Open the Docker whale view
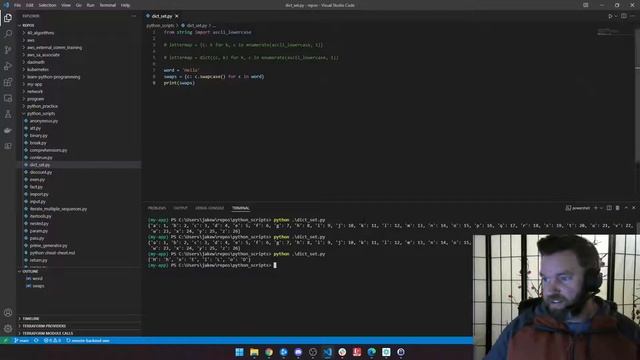This screenshot has width=640, height=360. 8,131
